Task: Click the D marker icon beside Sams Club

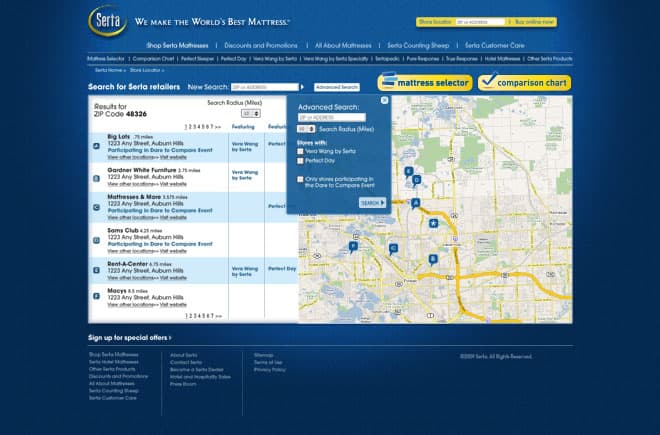Action: pos(96,240)
